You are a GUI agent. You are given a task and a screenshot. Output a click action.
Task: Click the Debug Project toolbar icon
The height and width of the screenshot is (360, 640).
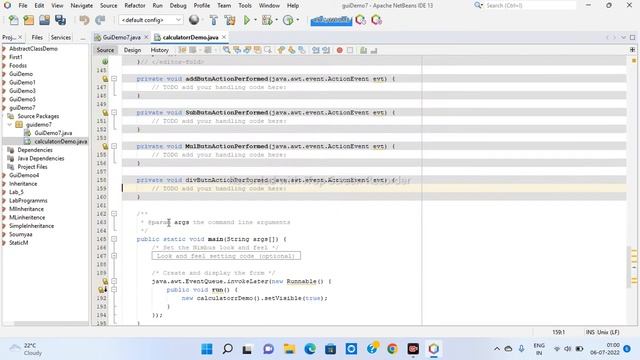pos(267,20)
